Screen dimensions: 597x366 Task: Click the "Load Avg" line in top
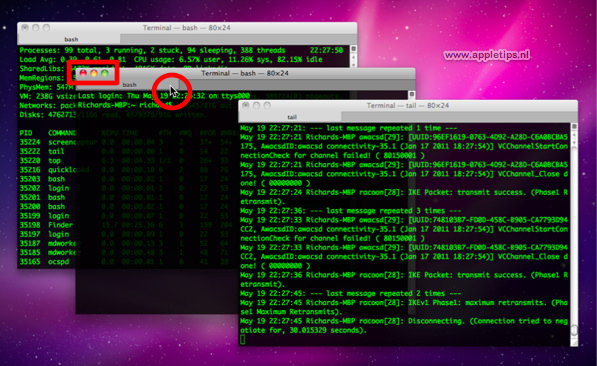tap(171, 59)
